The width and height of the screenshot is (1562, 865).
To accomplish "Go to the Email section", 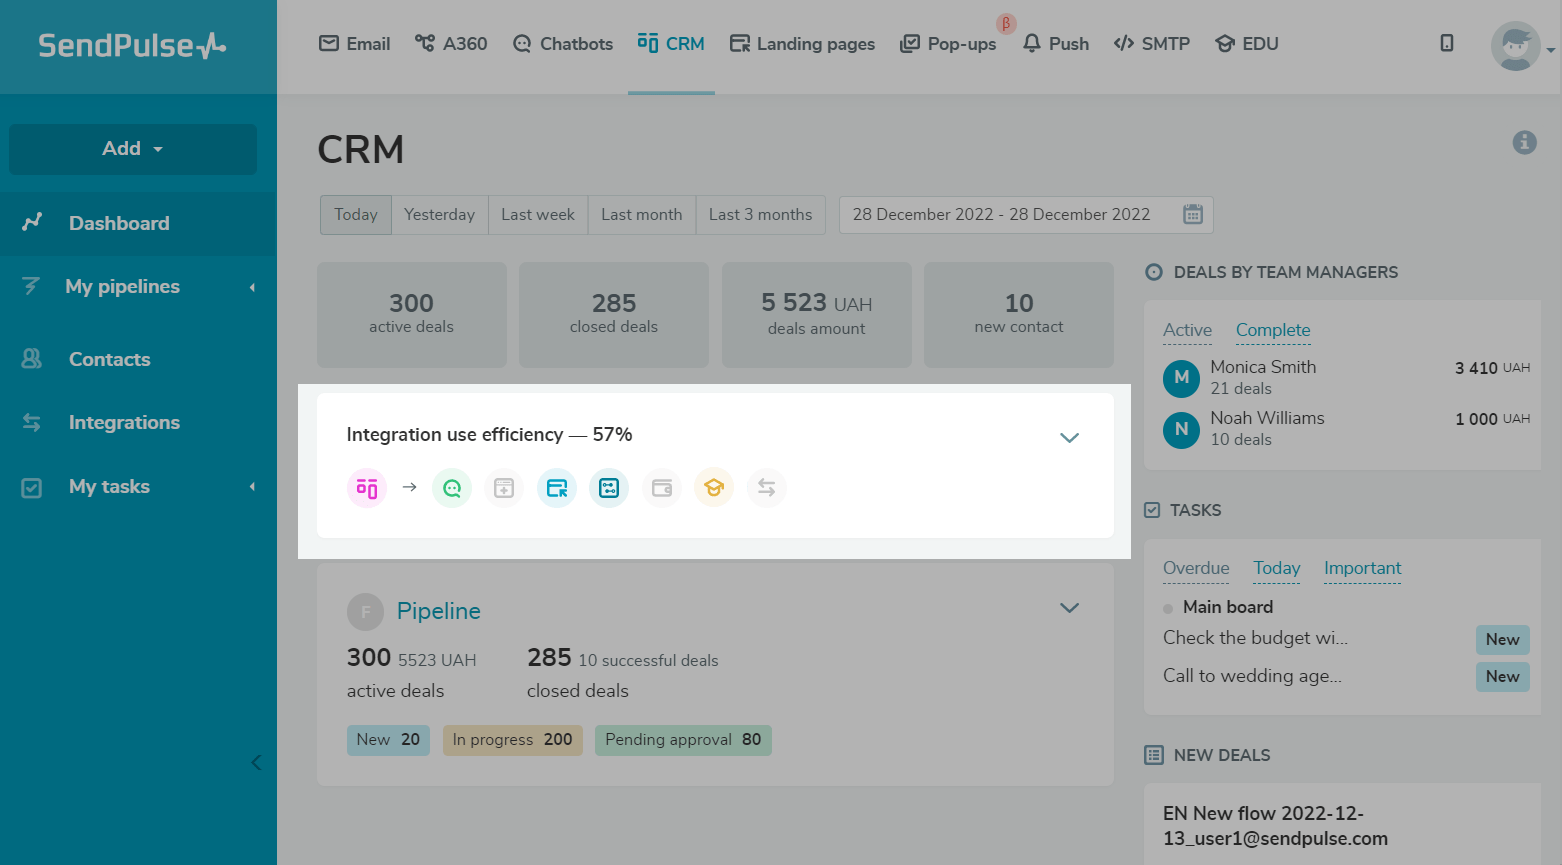I will (x=354, y=44).
